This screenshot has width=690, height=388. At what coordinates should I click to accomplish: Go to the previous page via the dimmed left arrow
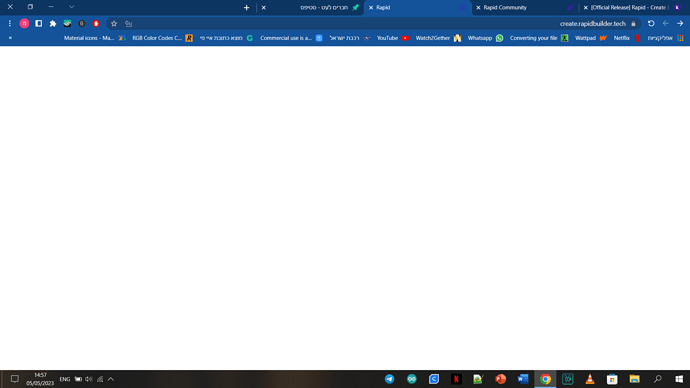666,24
